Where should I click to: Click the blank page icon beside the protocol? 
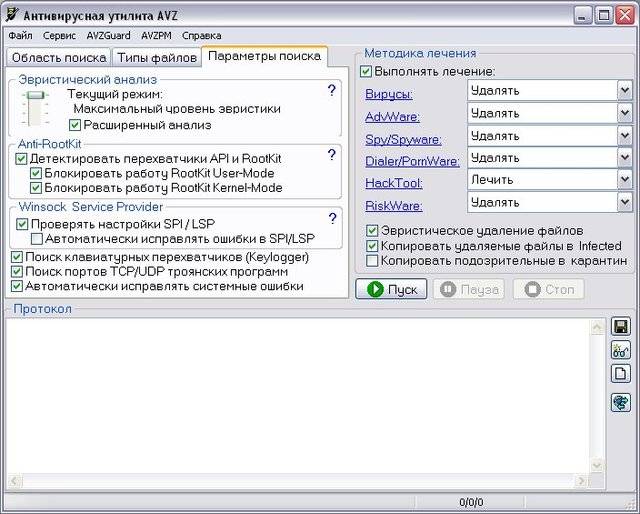620,373
